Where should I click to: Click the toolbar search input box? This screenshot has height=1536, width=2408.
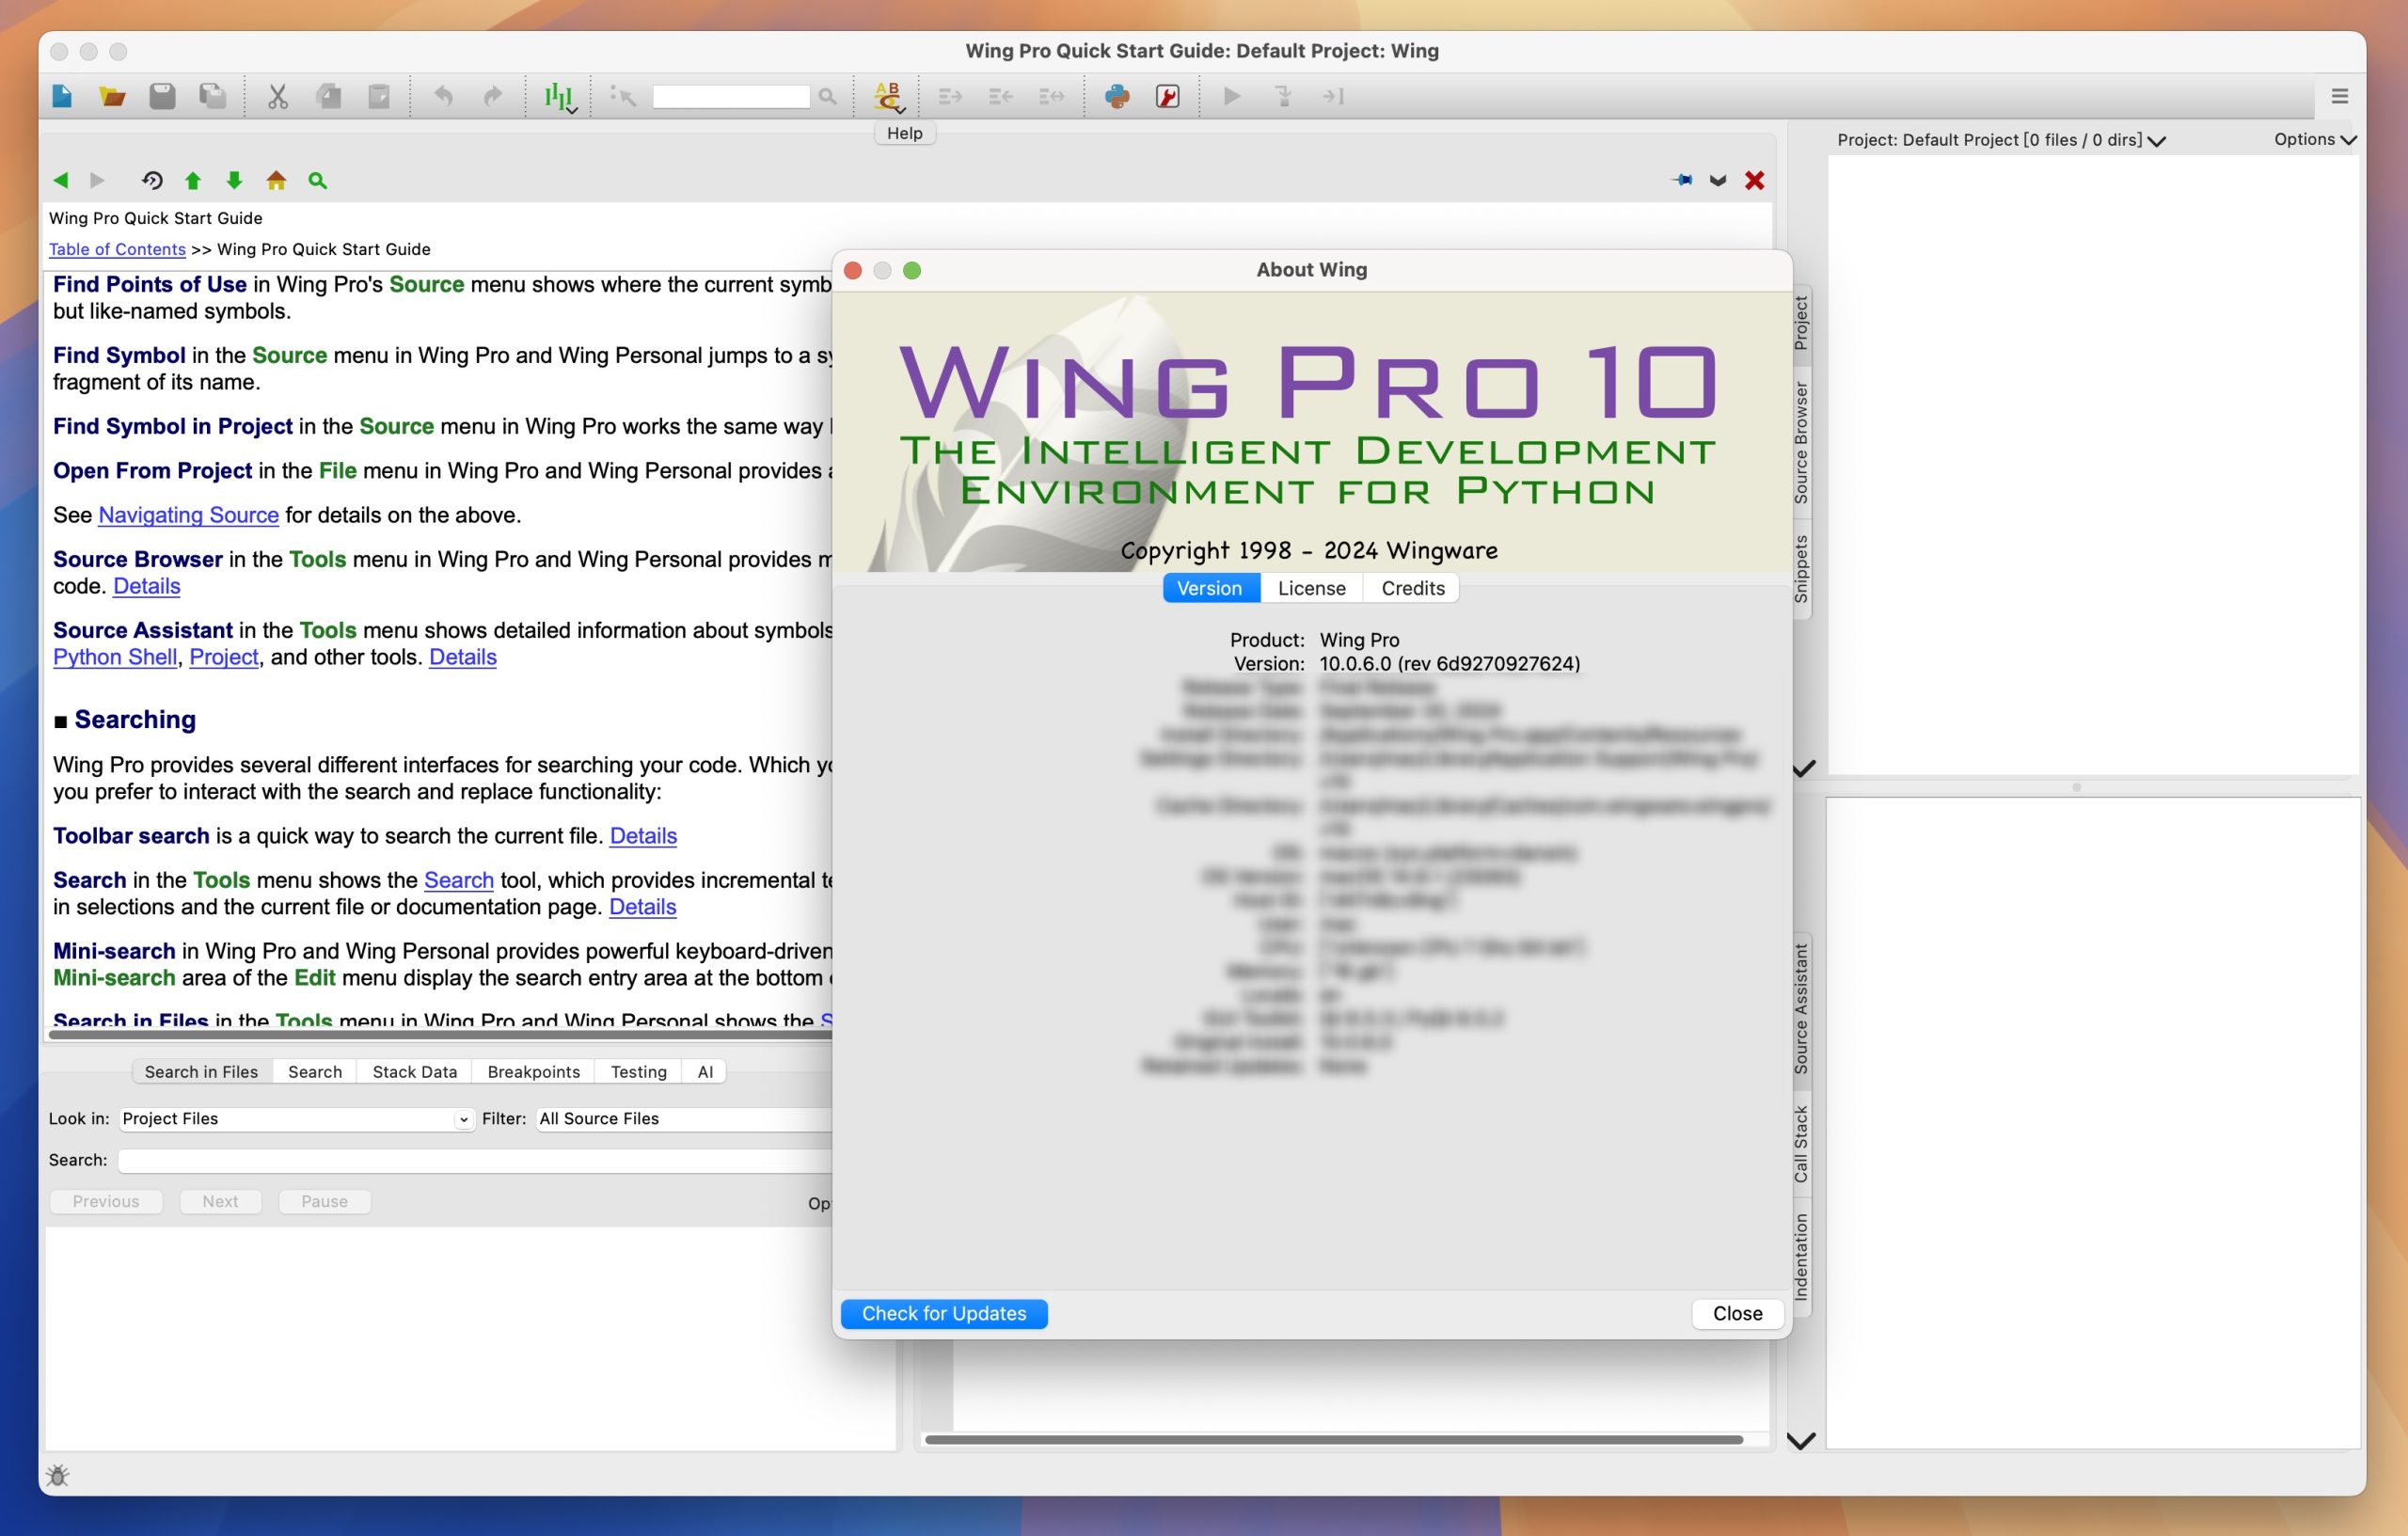tap(731, 96)
